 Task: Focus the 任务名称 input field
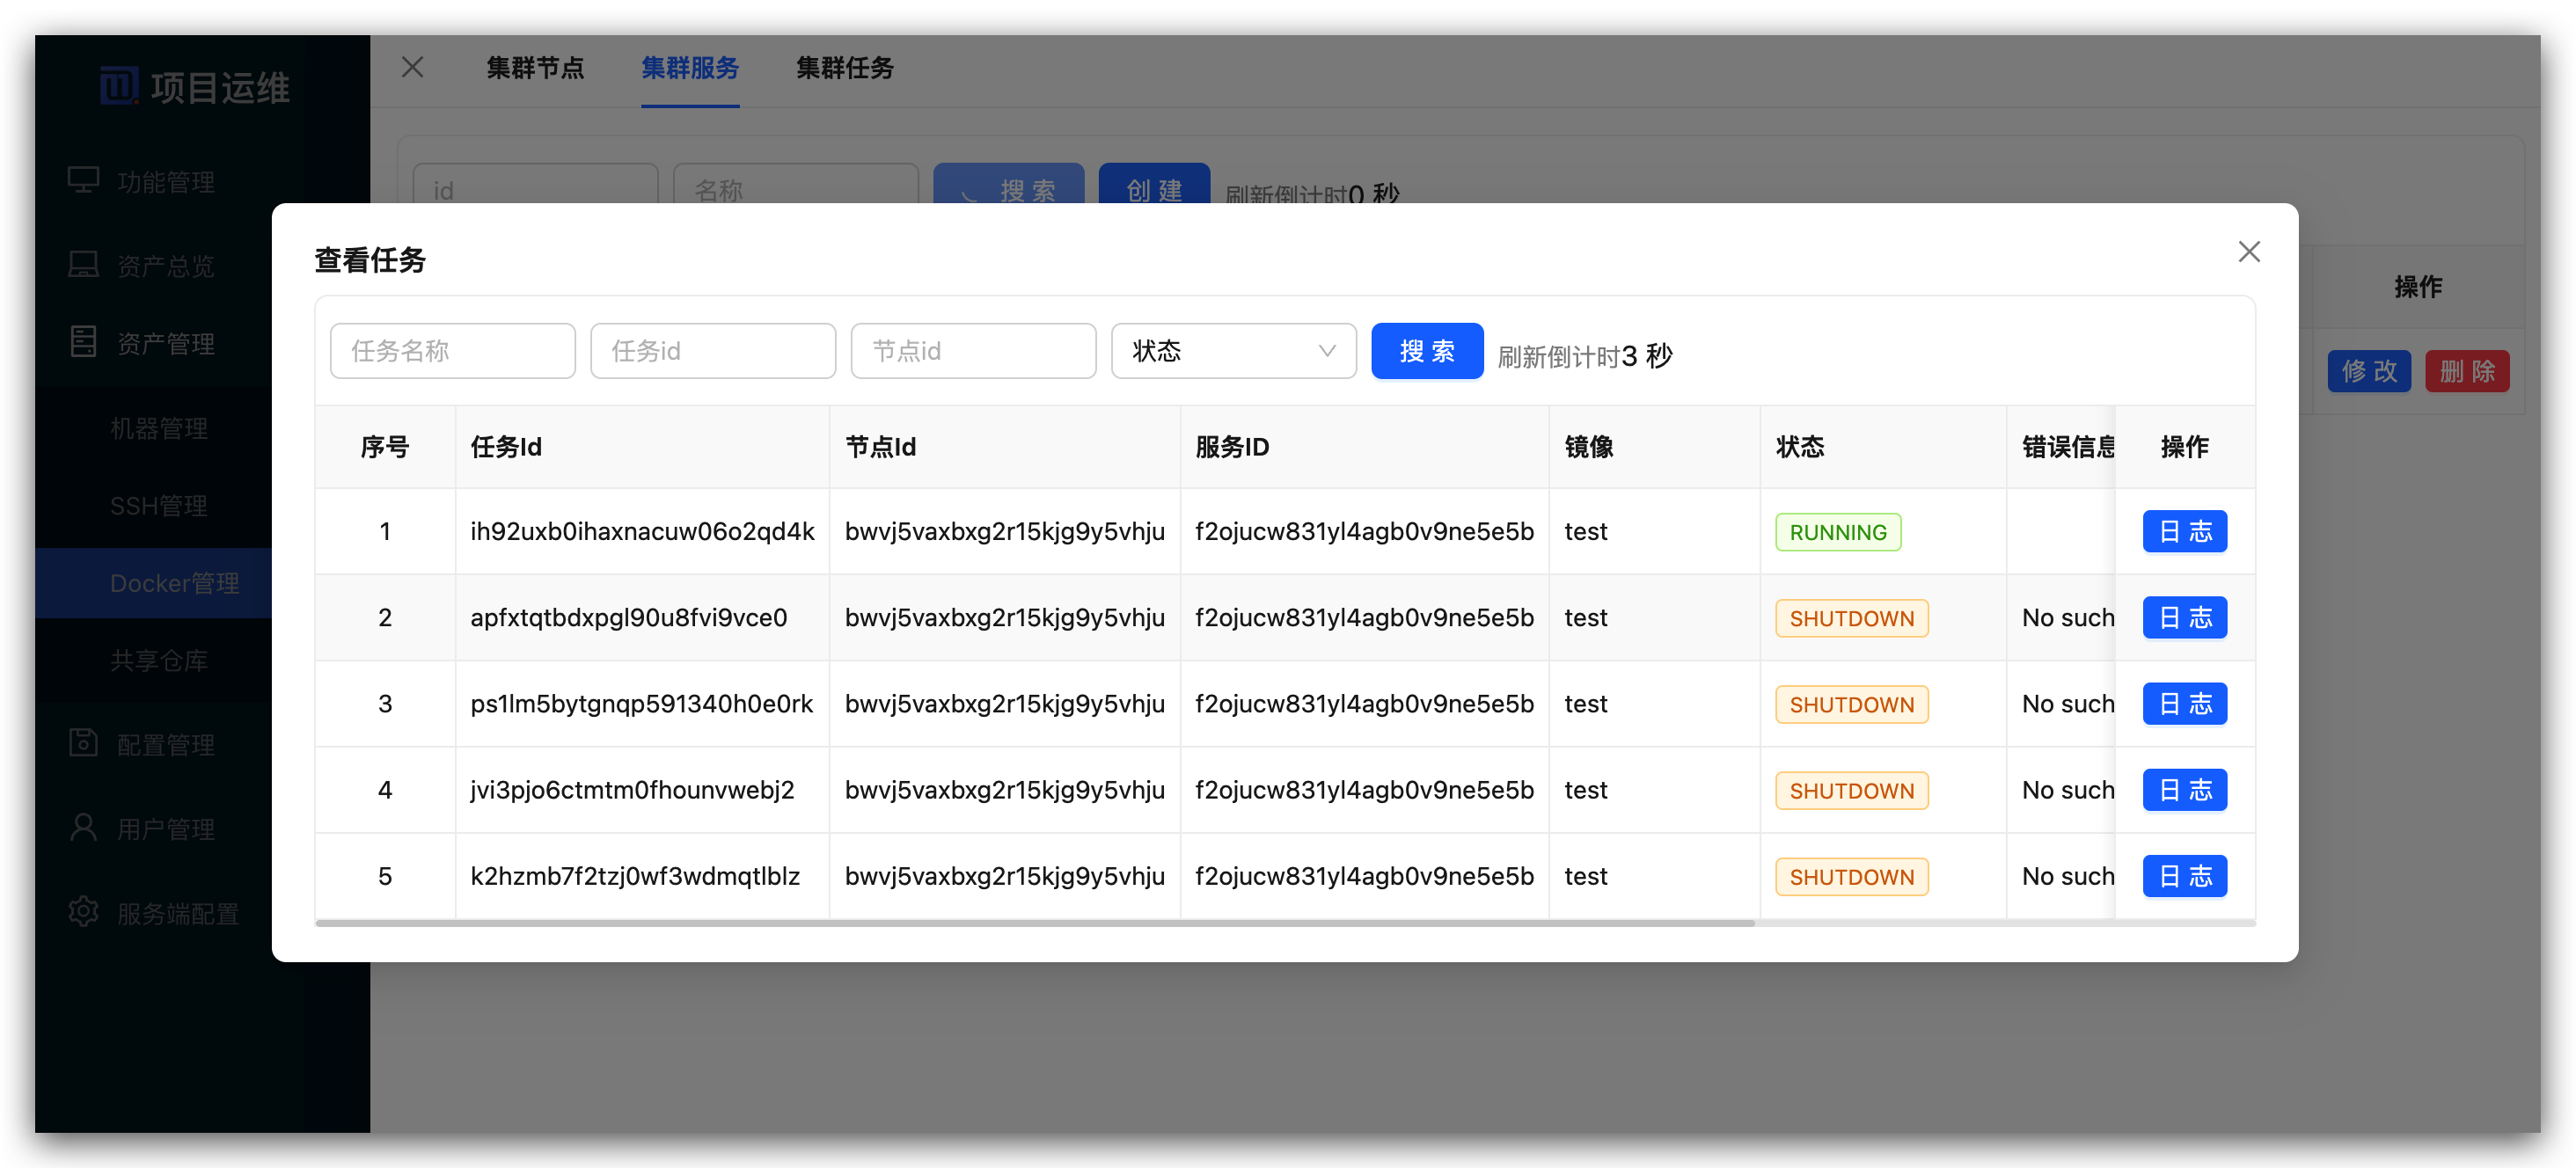452,351
